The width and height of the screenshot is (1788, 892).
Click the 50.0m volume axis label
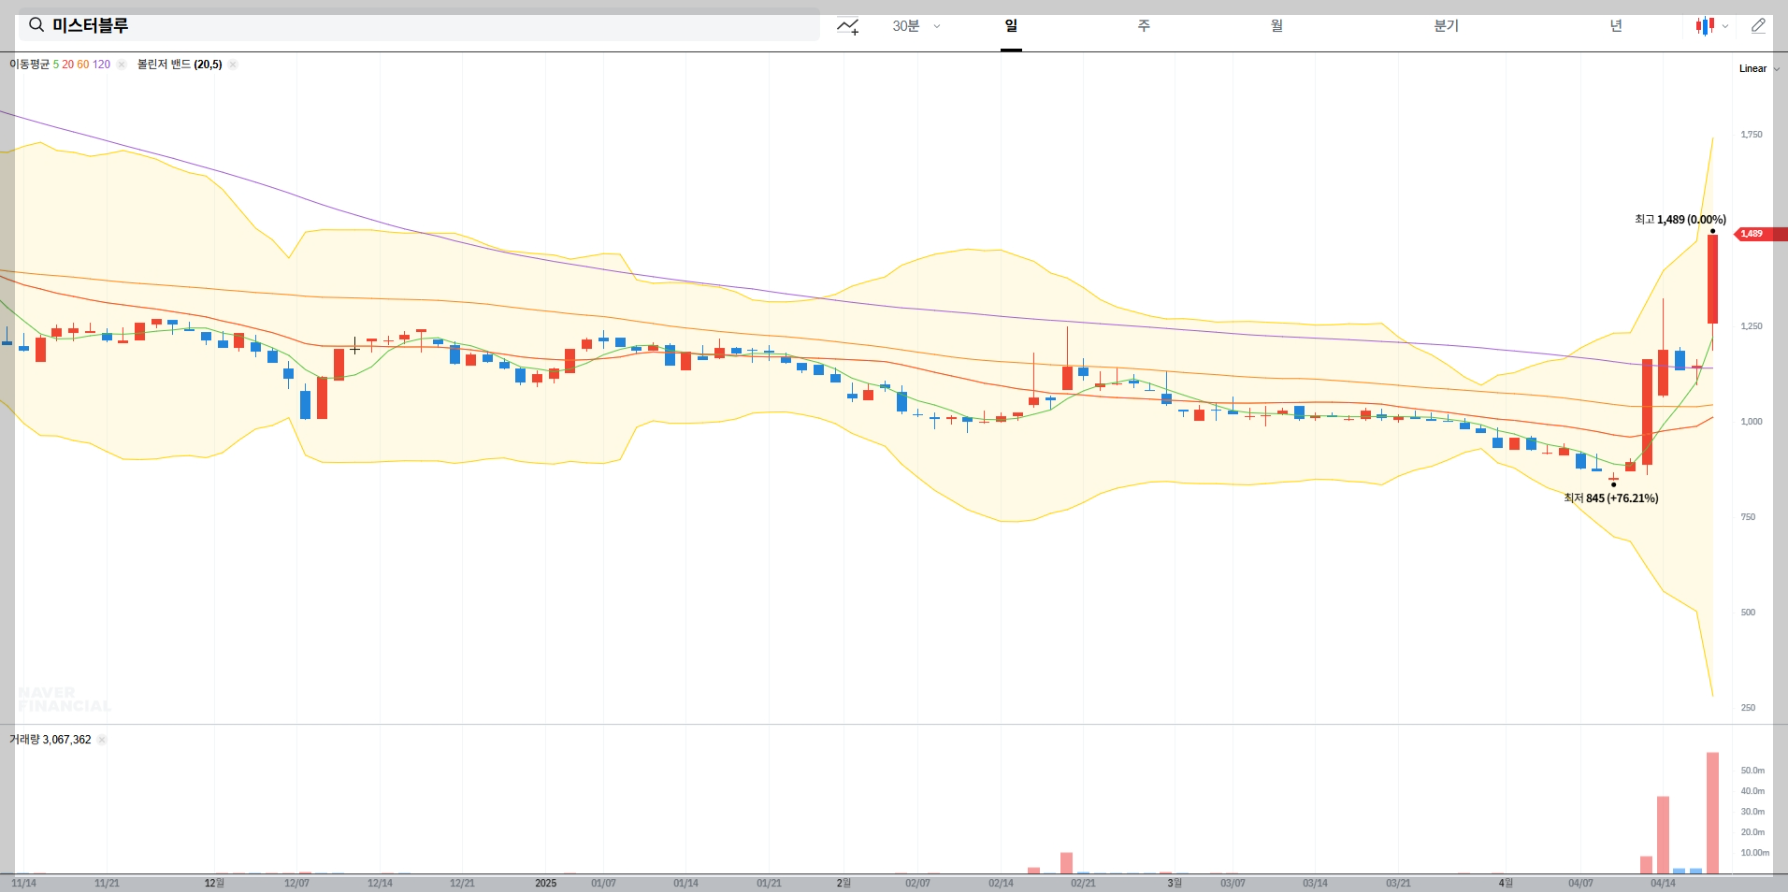point(1752,770)
